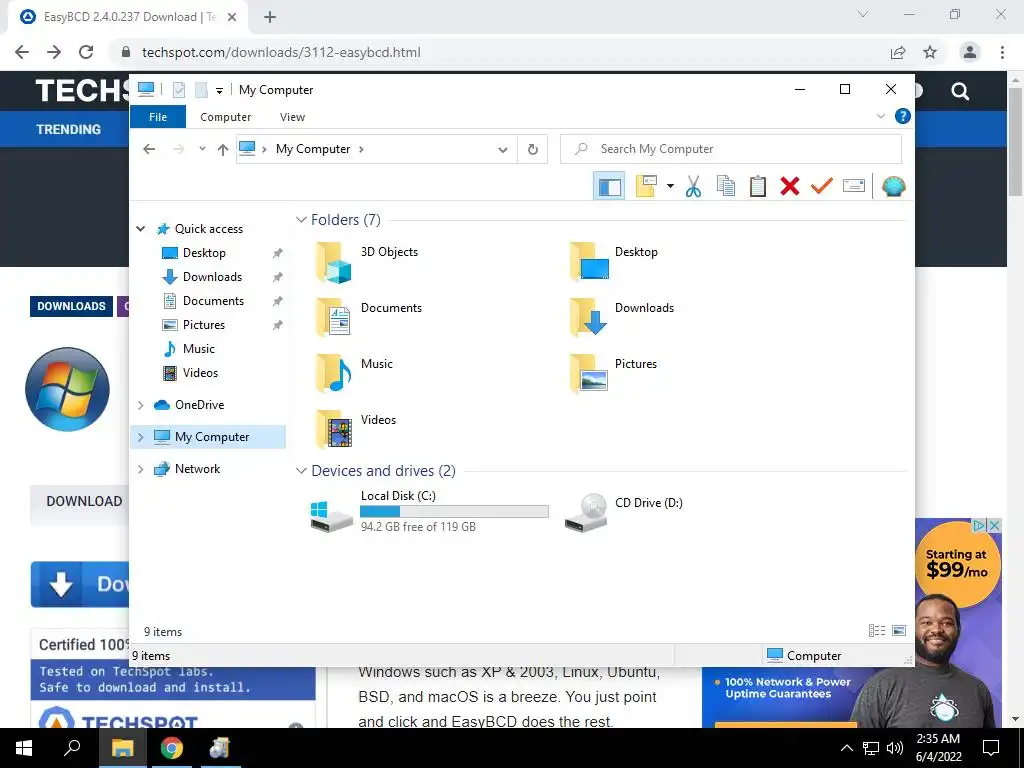This screenshot has width=1024, height=768.
Task: Expand the ribbon using the chevron
Action: (x=880, y=116)
